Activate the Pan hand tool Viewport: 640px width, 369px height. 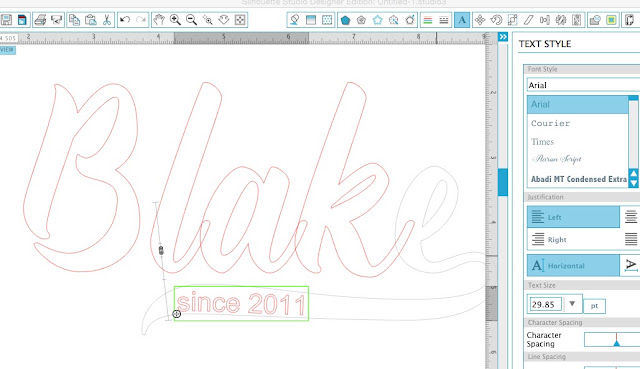tap(159, 20)
